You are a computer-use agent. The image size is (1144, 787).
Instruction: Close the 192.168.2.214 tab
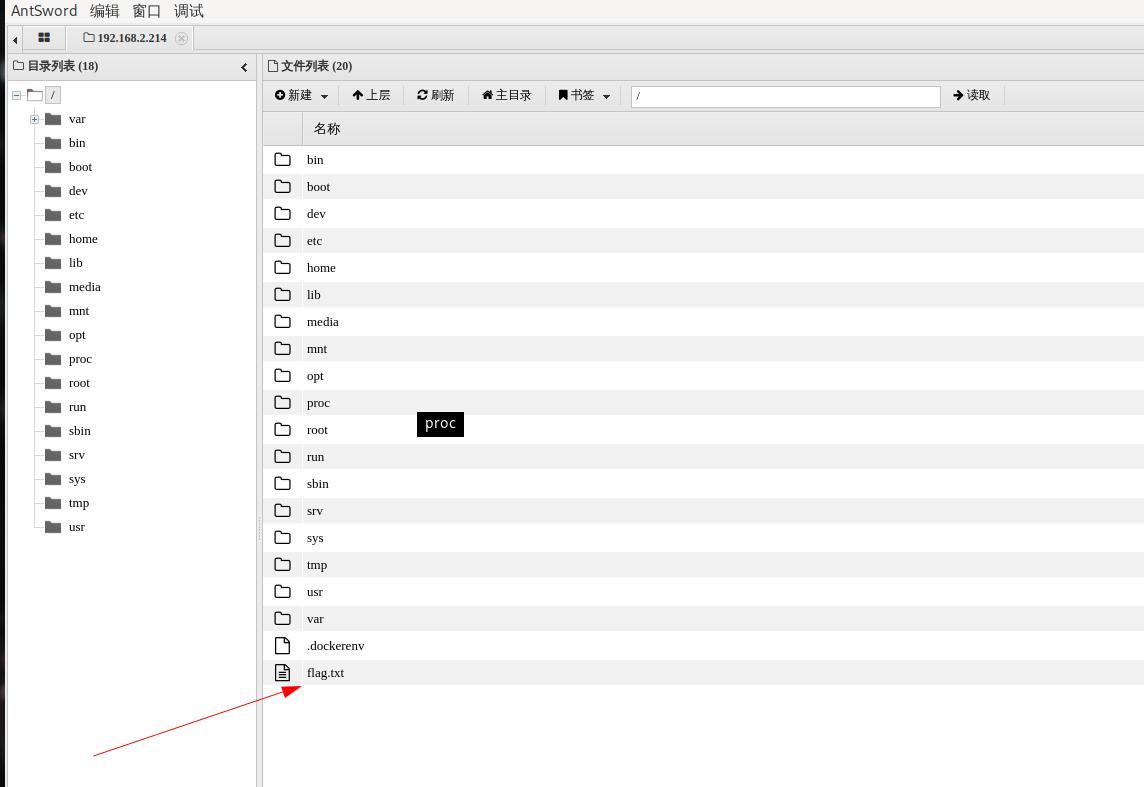click(181, 38)
